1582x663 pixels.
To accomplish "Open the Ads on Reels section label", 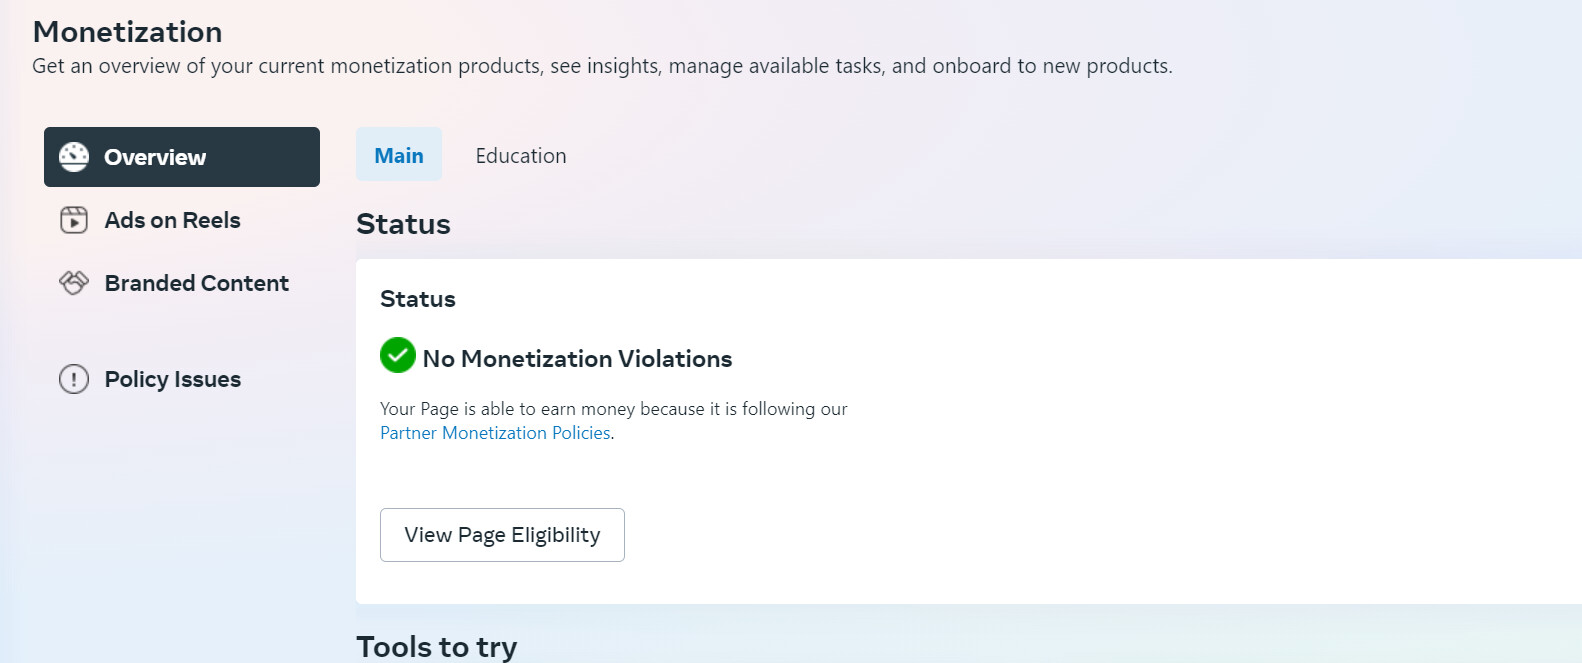I will 172,220.
